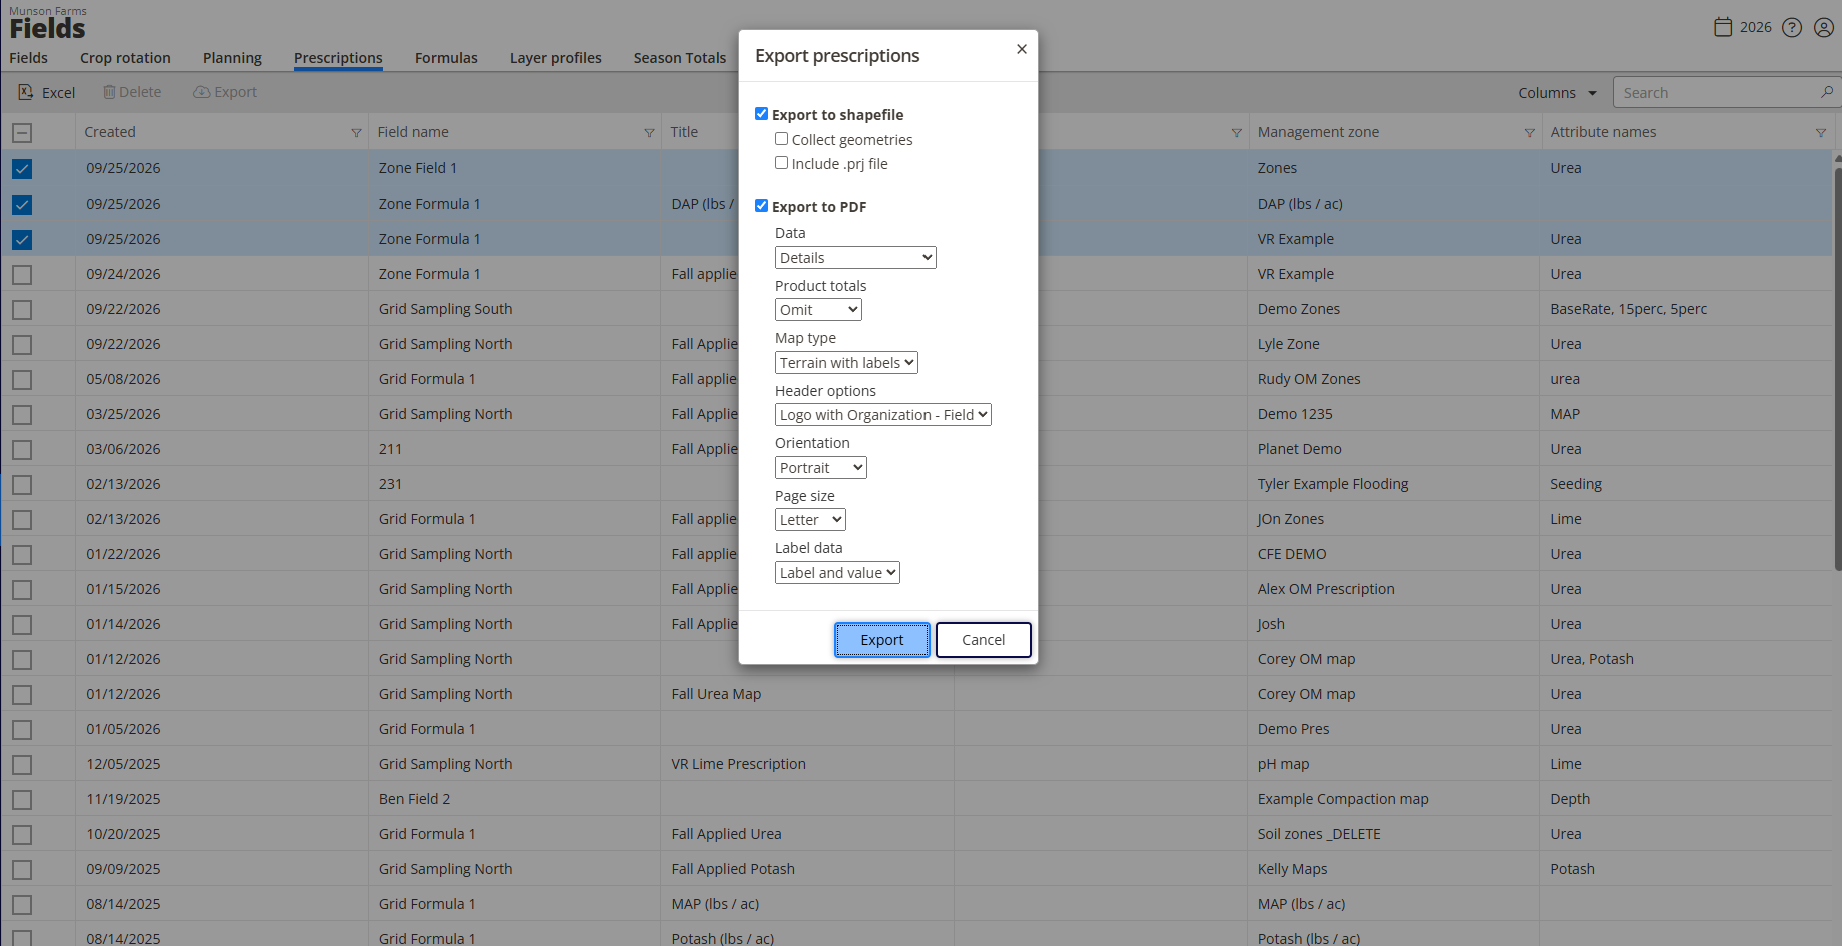1842x946 pixels.
Task: Close the Export prescriptions dialog
Action: pyautogui.click(x=1021, y=49)
